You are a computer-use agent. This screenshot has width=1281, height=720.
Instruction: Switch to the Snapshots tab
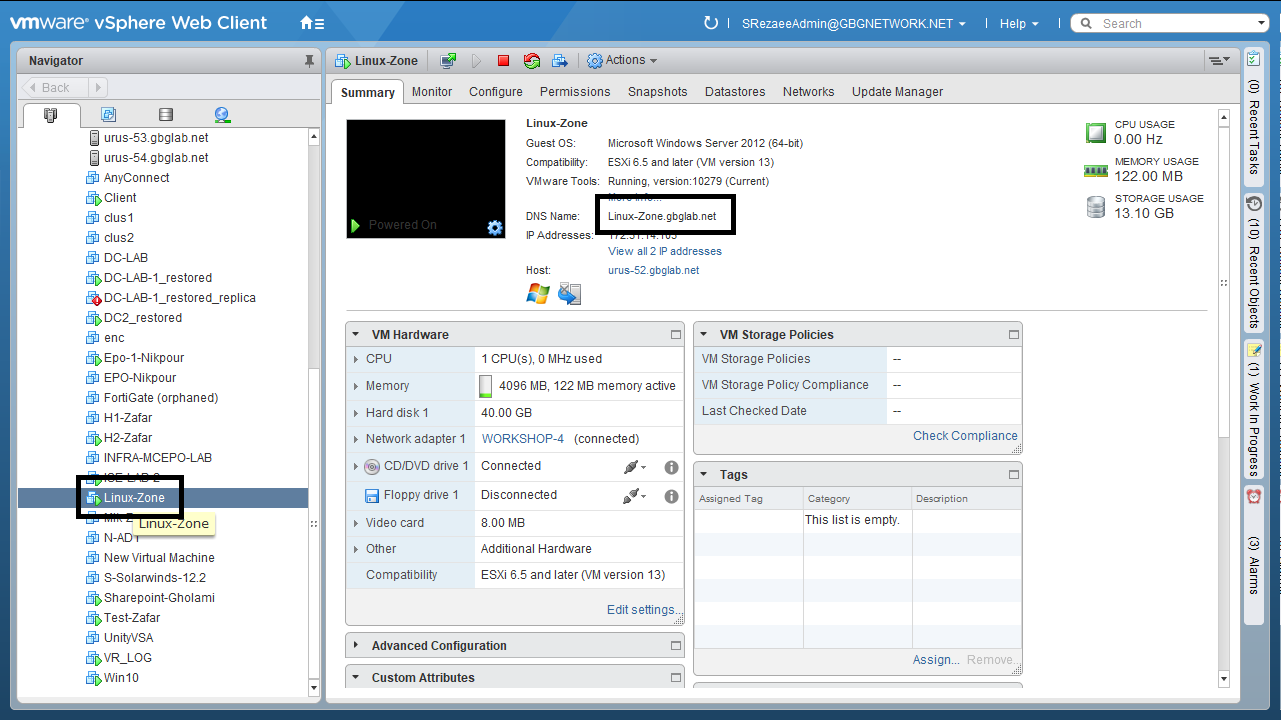coord(657,92)
